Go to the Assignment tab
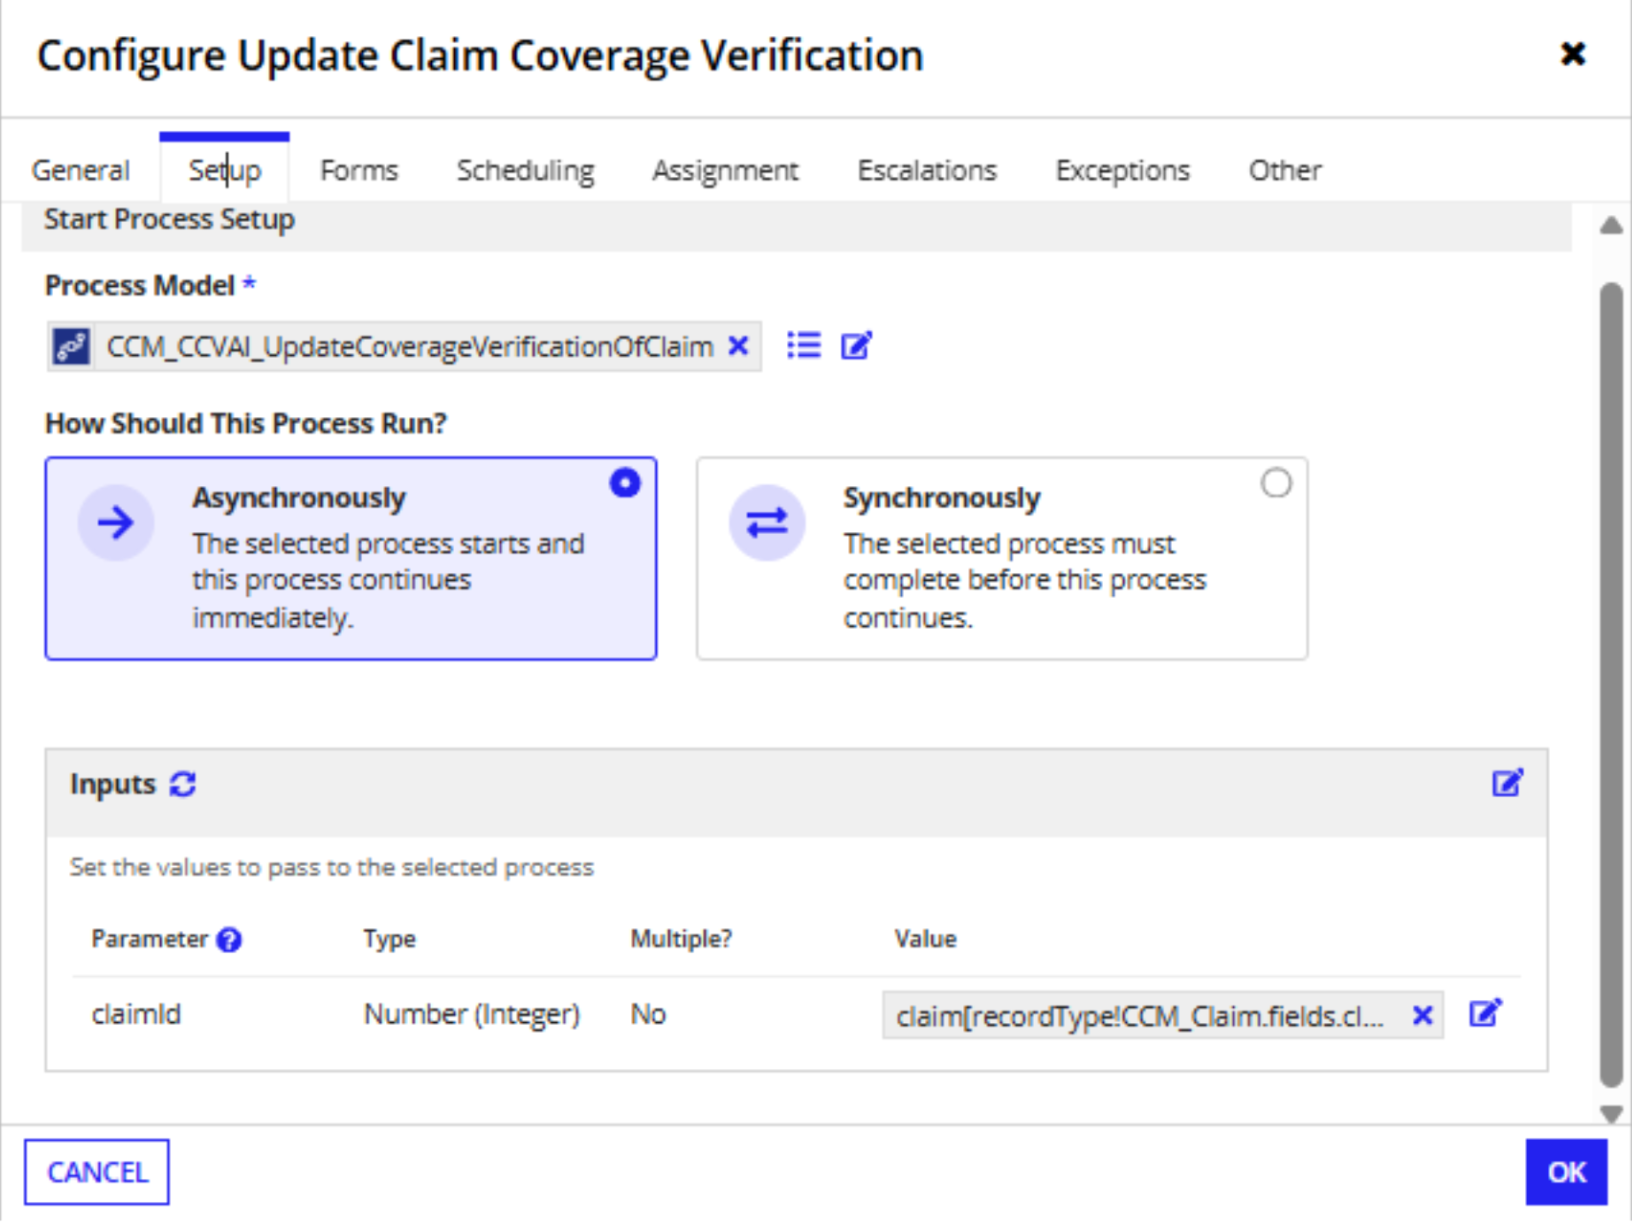 tap(726, 170)
